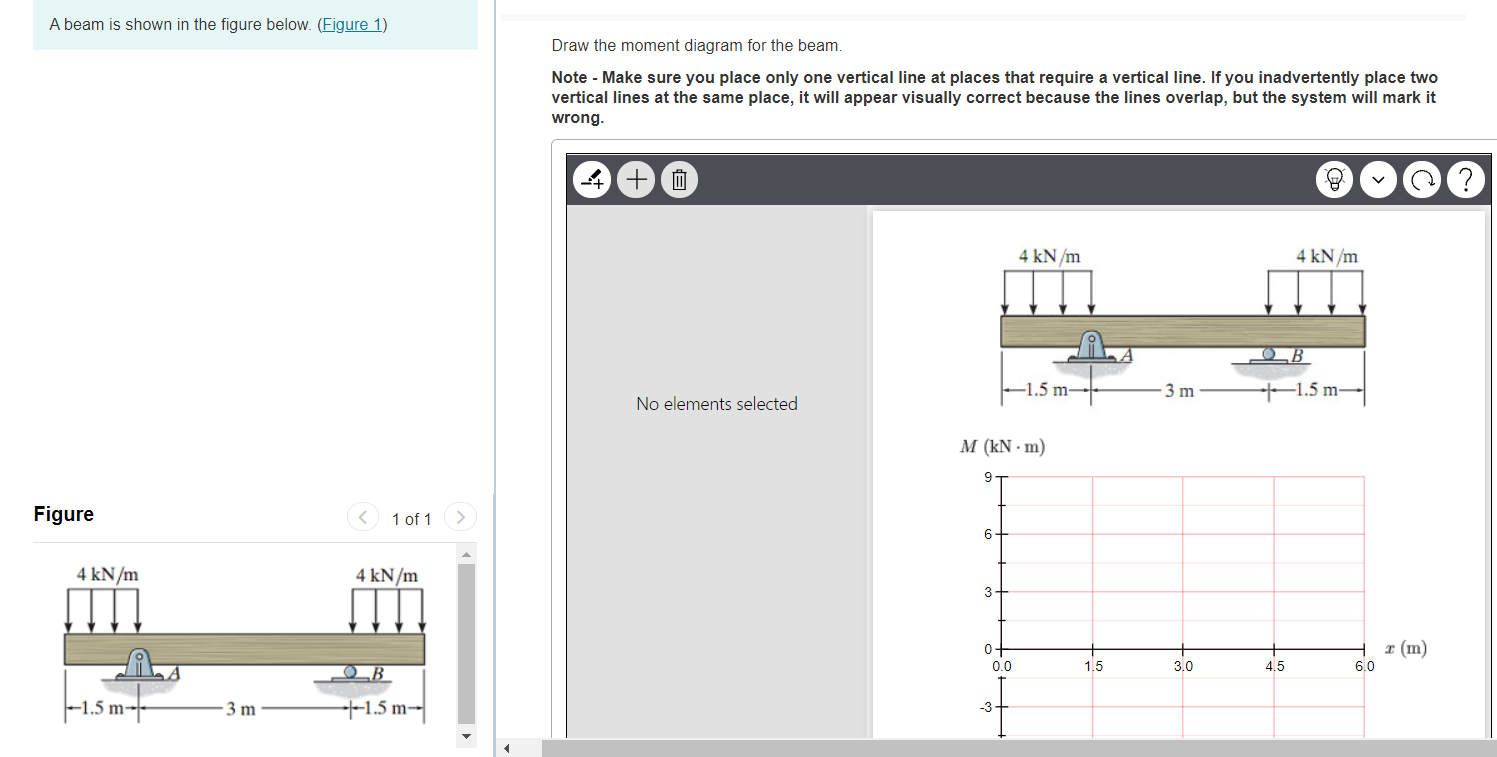
Task: Click the circular reset arrow button
Action: click(x=1422, y=180)
